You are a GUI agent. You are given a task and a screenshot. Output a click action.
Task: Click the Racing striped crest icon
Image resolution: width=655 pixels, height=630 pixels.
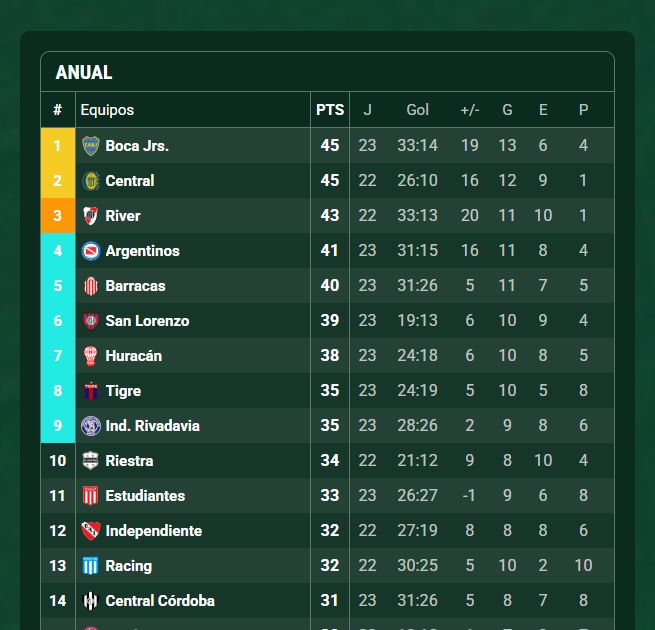coord(91,566)
